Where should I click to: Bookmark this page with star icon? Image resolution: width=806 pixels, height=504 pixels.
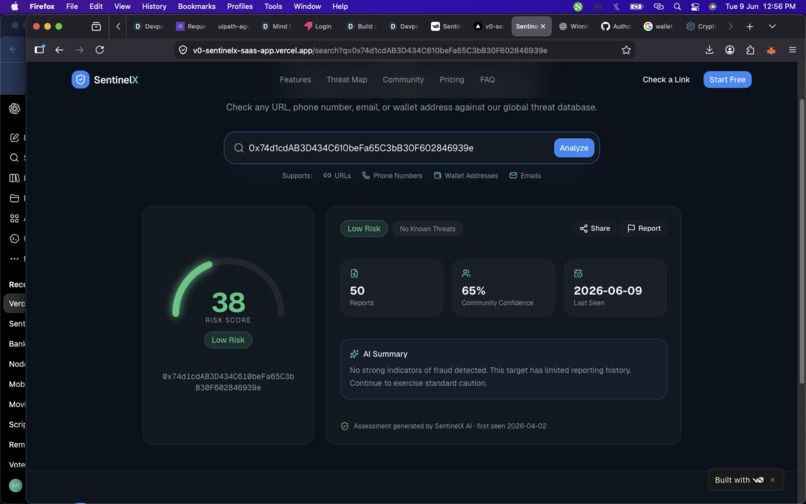(626, 50)
